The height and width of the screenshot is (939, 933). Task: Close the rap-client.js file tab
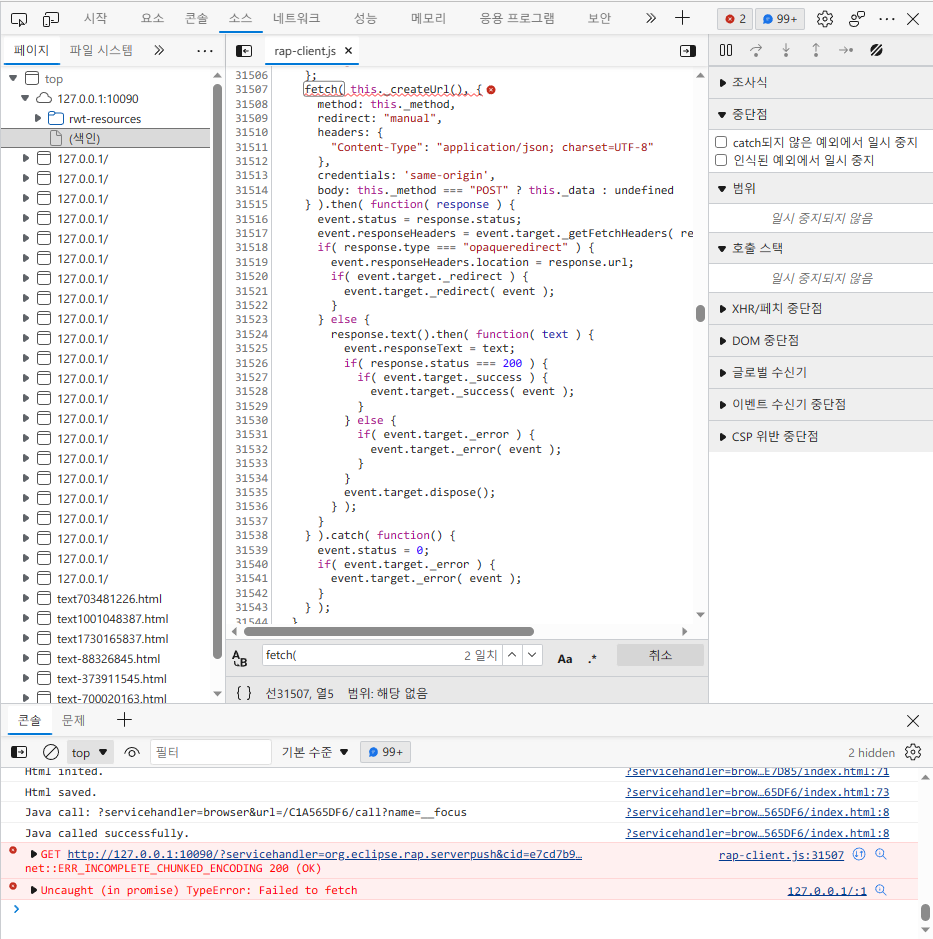pos(349,51)
